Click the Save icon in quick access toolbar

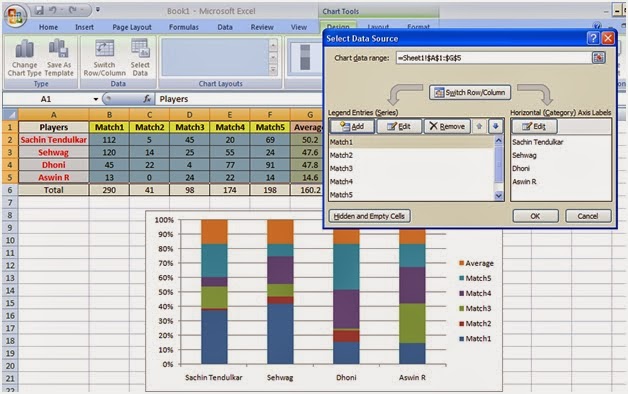[x=39, y=10]
